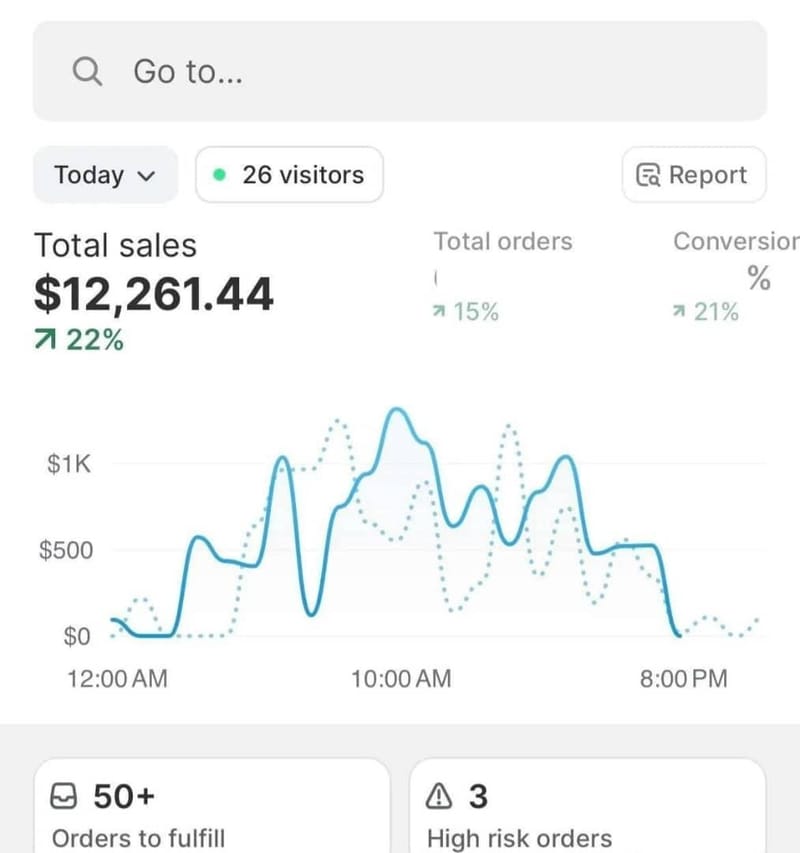The width and height of the screenshot is (800, 853).
Task: Click the chevron next to Today
Action: [x=146, y=176]
